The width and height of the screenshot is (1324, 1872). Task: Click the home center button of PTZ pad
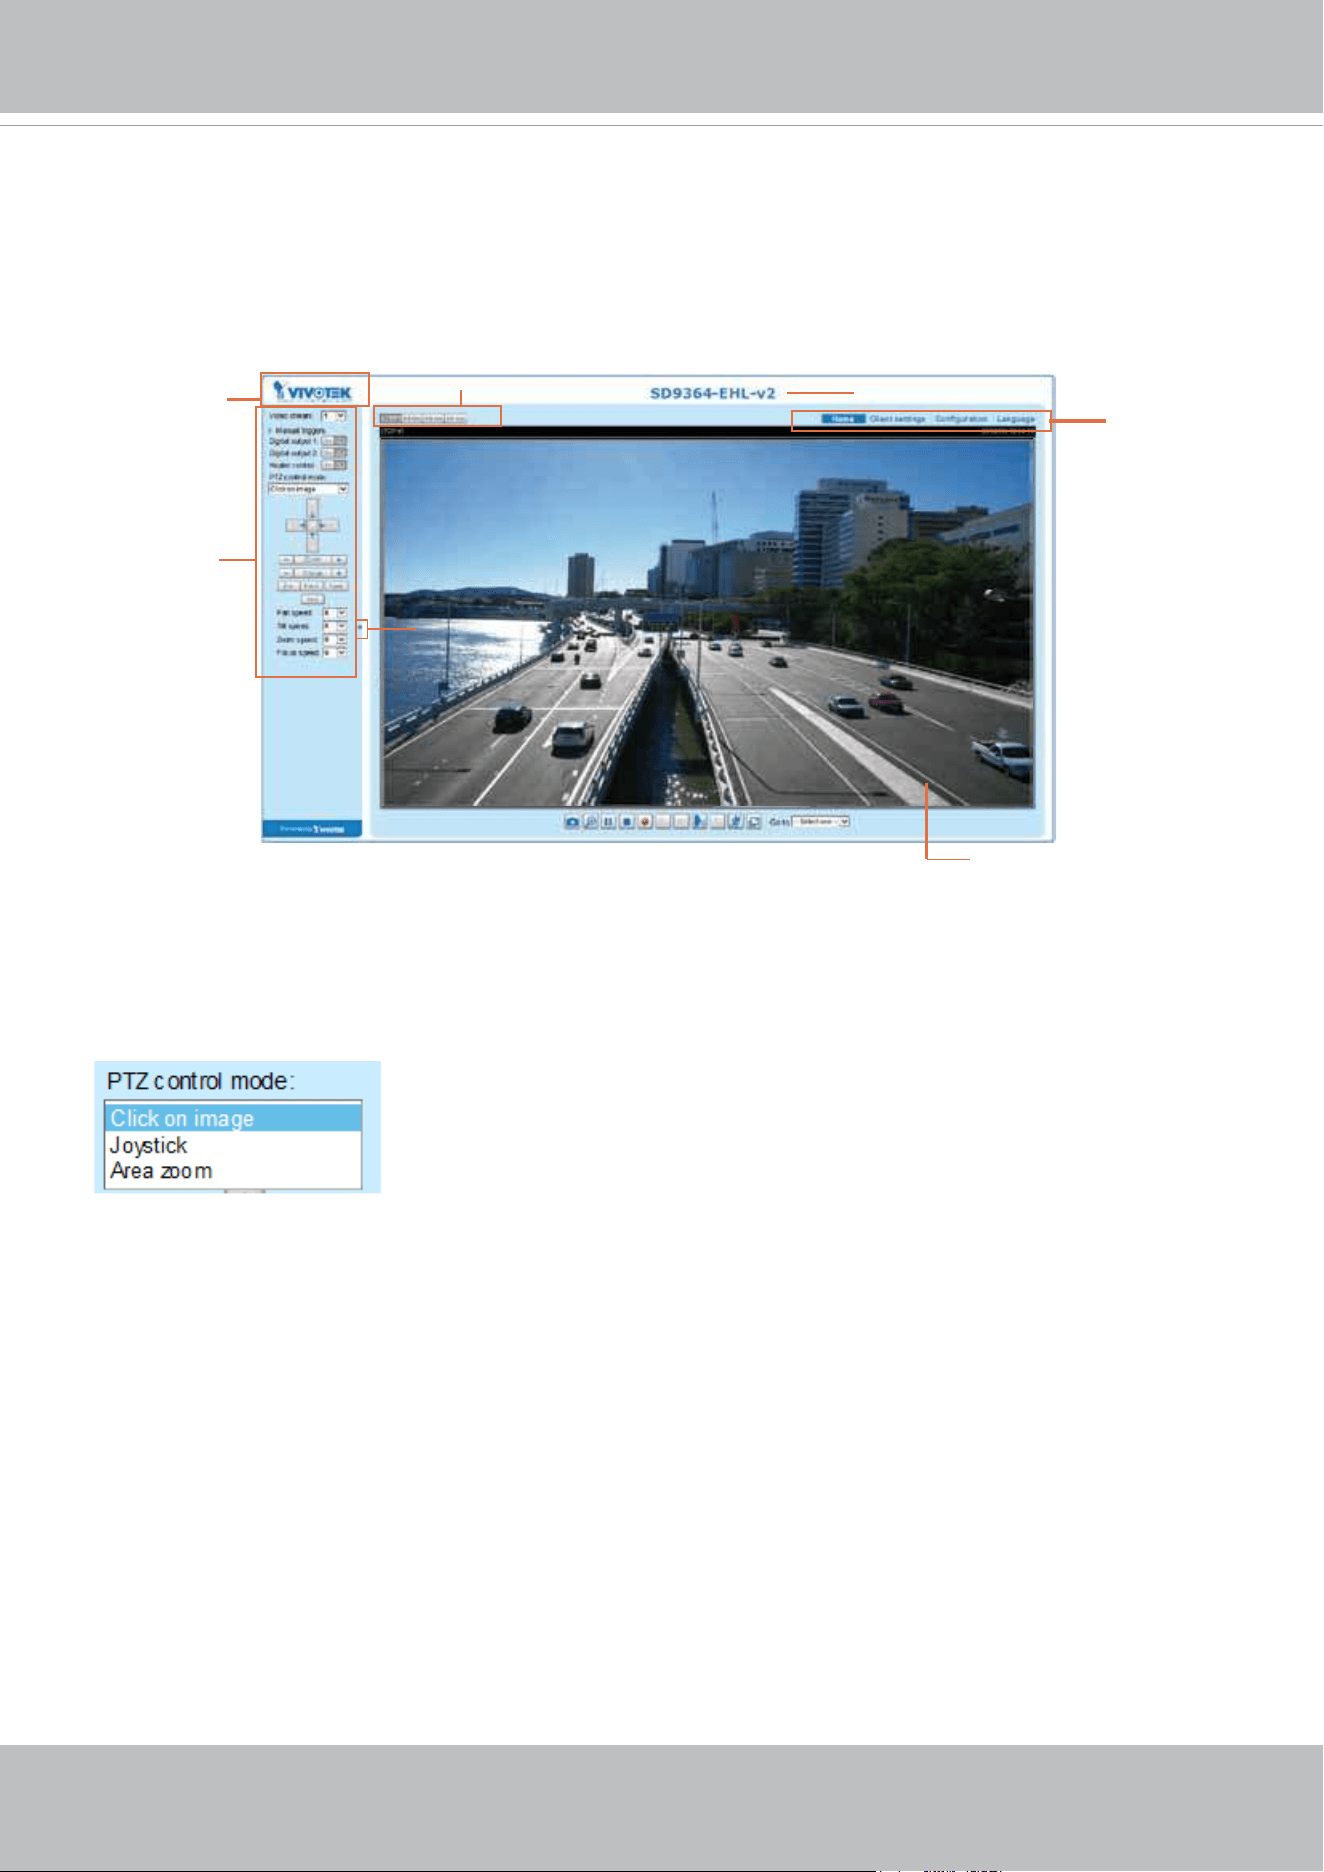pyautogui.click(x=312, y=525)
